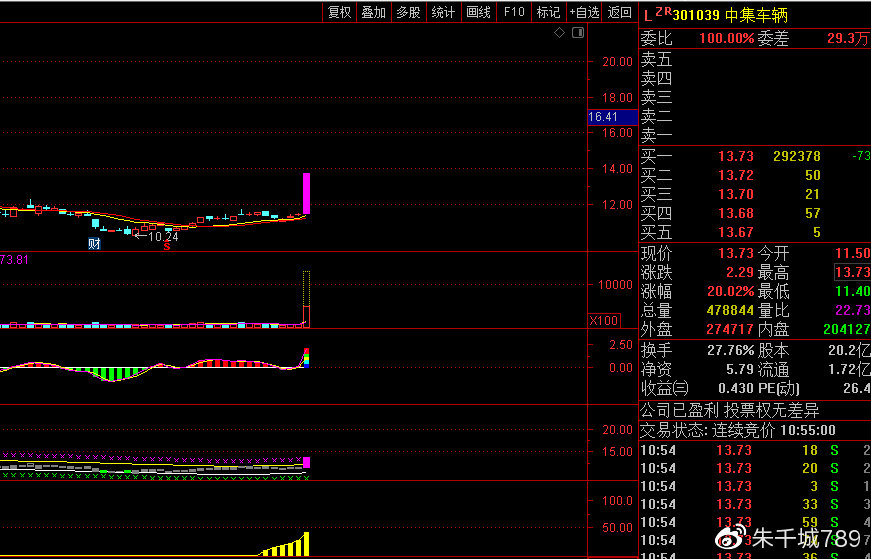Click the 返回 back button
Image resolution: width=871 pixels, height=559 pixels.
click(x=620, y=12)
